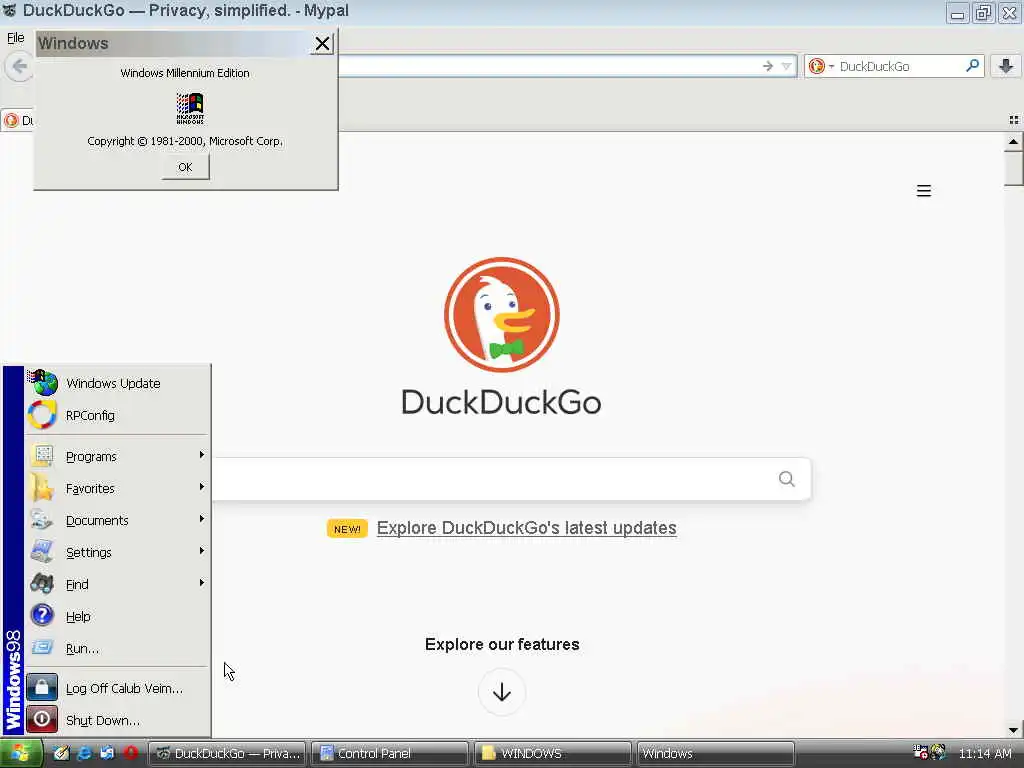Click the down arrow under Explore our features
Screen dimensions: 1024x768
[502, 692]
